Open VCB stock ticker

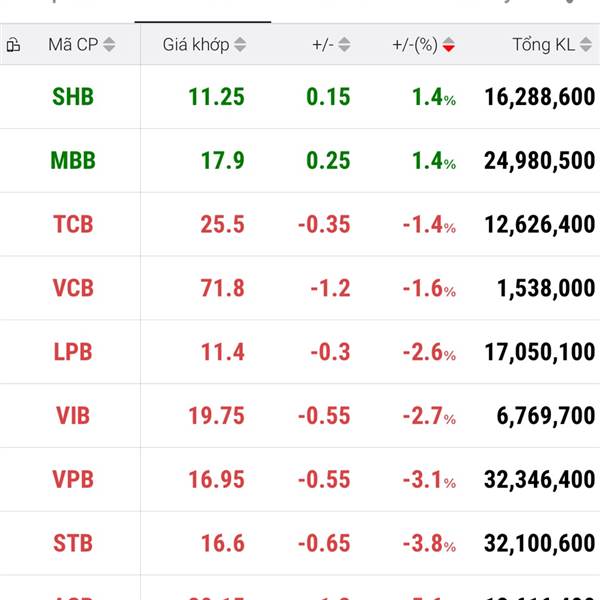click(x=73, y=288)
